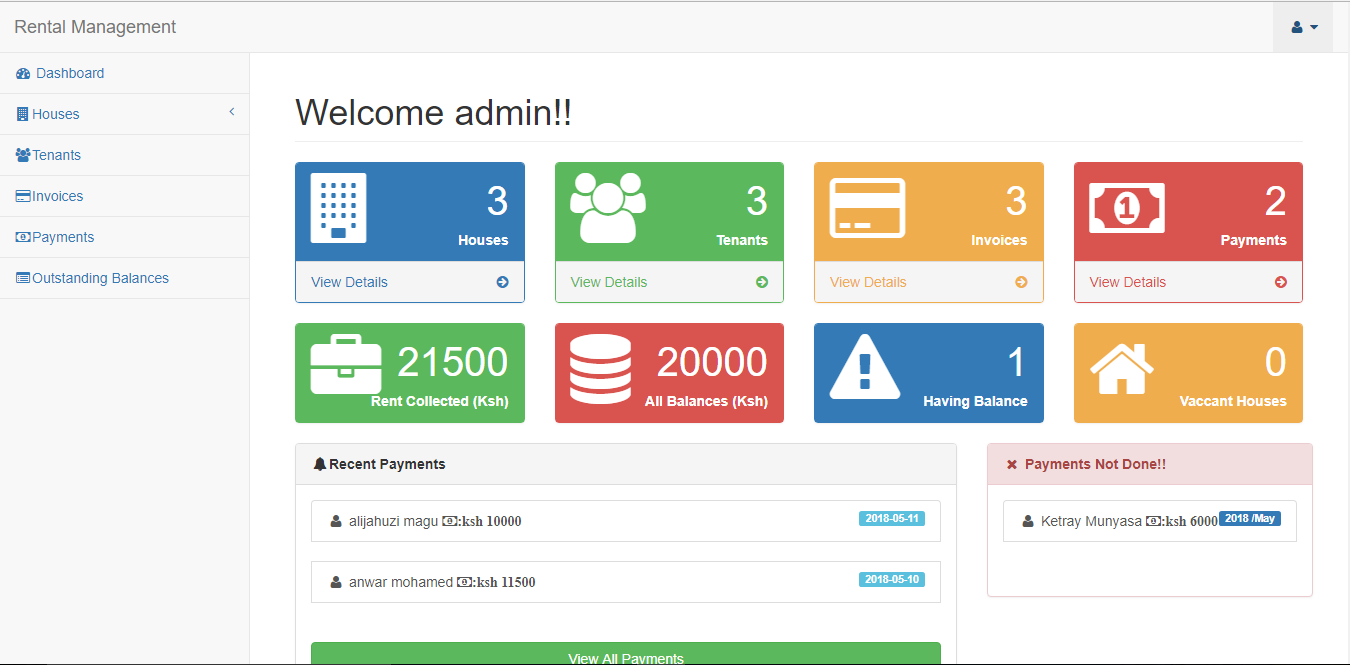Click the Having Balance label
This screenshot has height=665, width=1350.
[975, 401]
